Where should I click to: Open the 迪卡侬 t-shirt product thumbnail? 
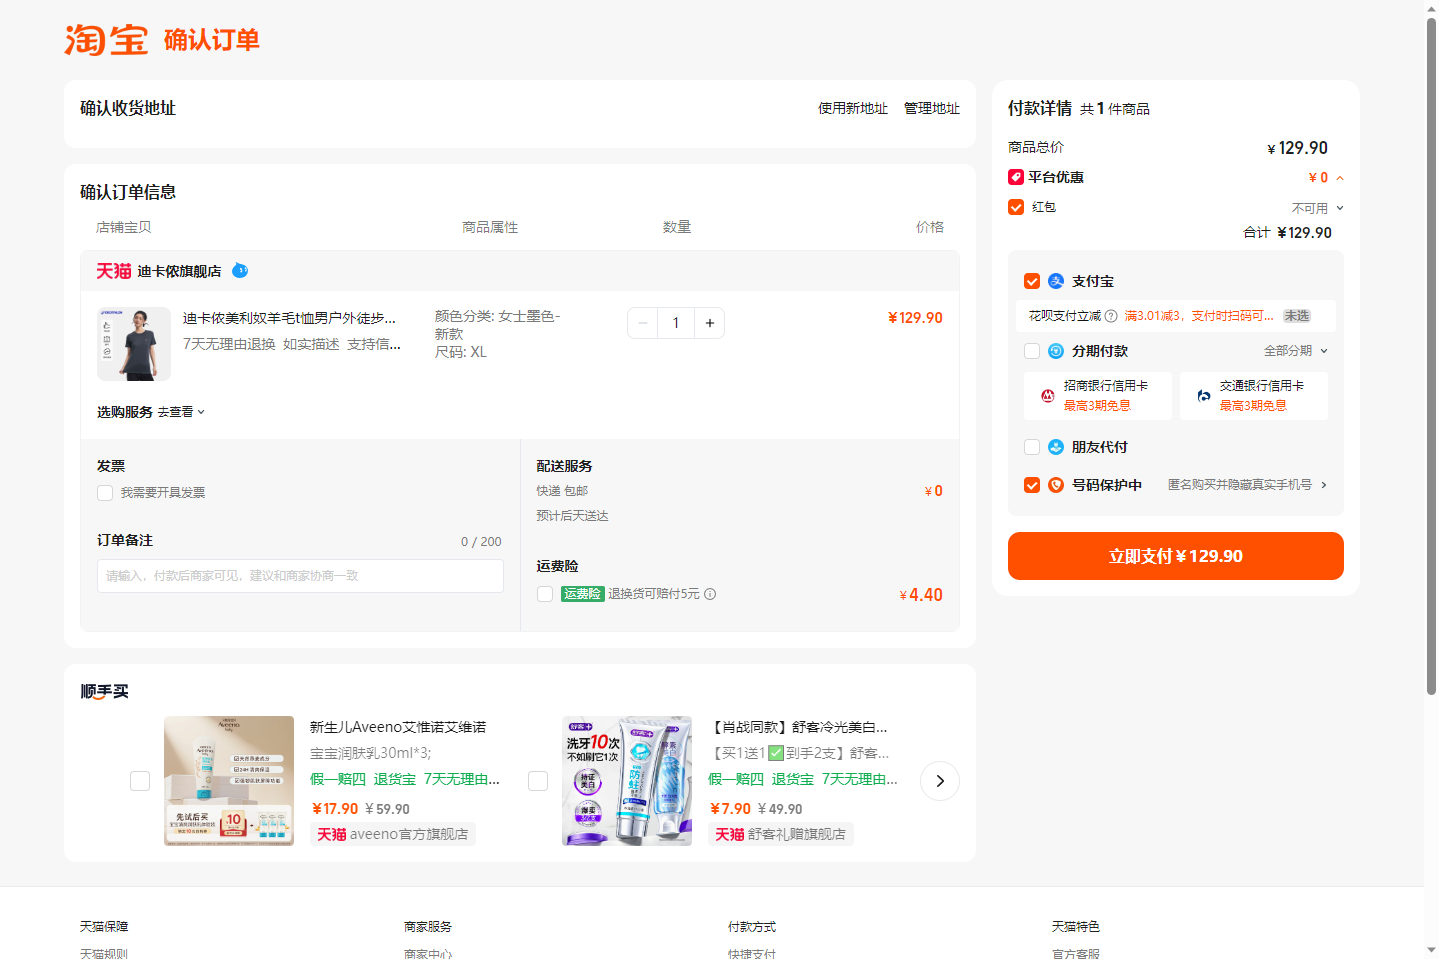[134, 344]
